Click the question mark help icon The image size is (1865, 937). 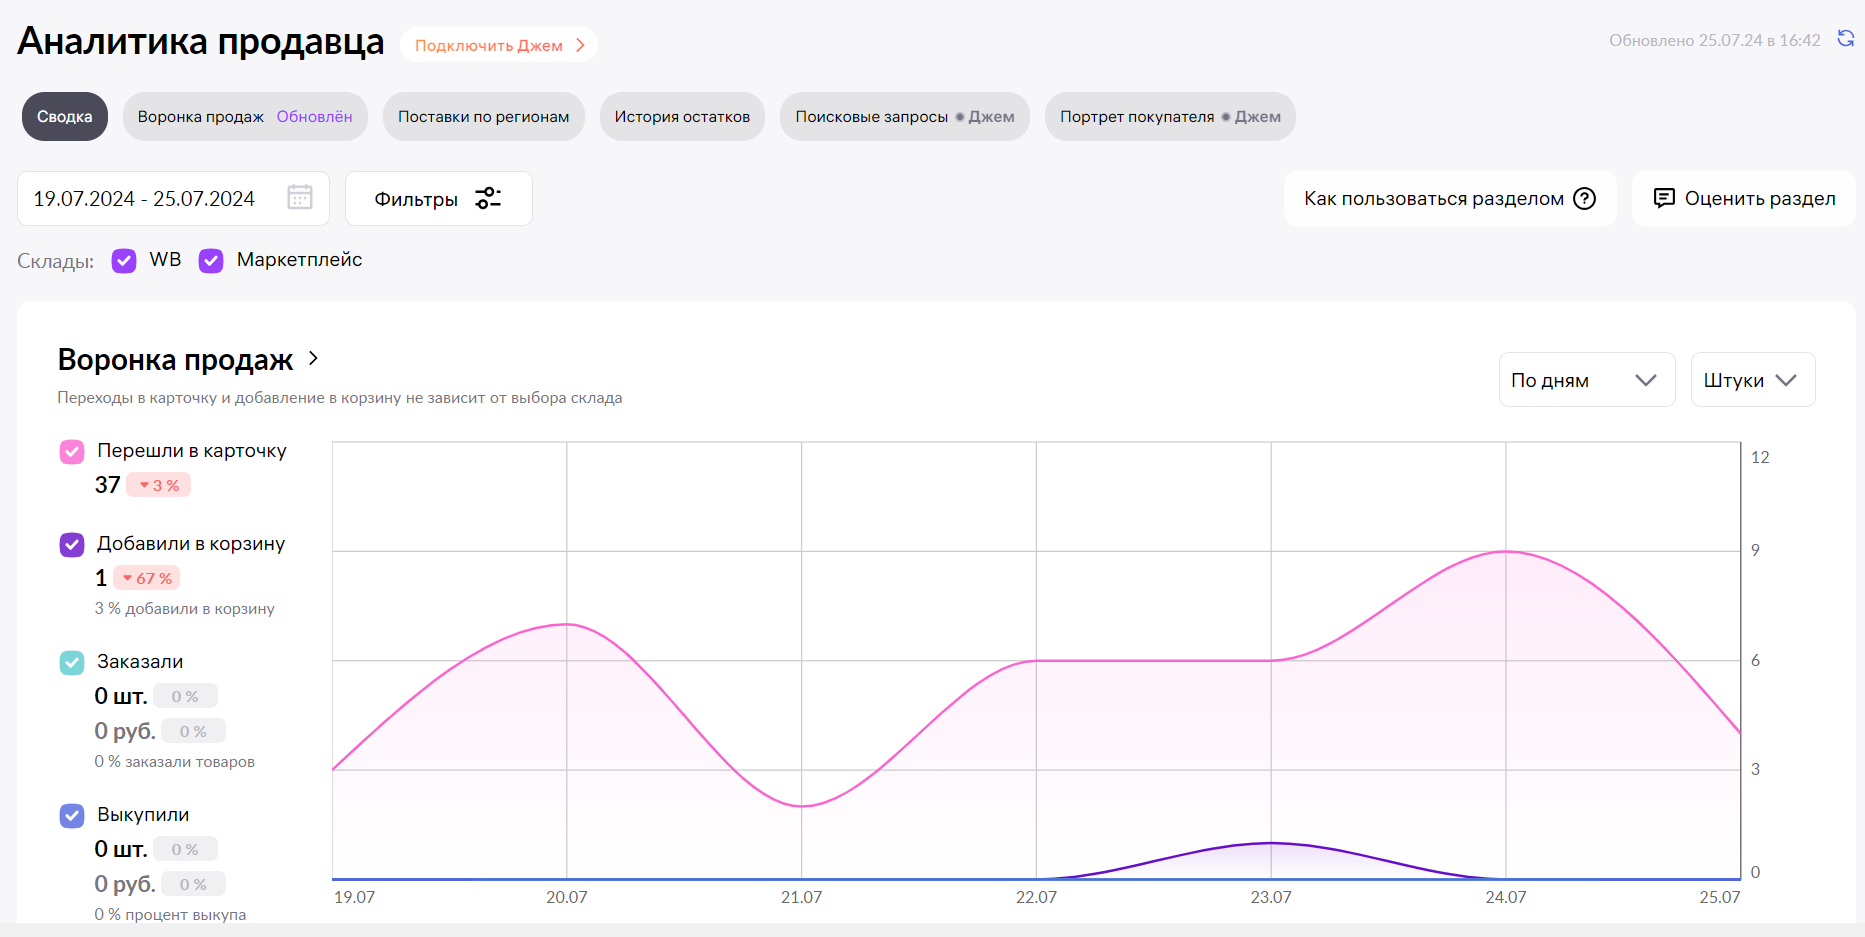tap(1584, 198)
